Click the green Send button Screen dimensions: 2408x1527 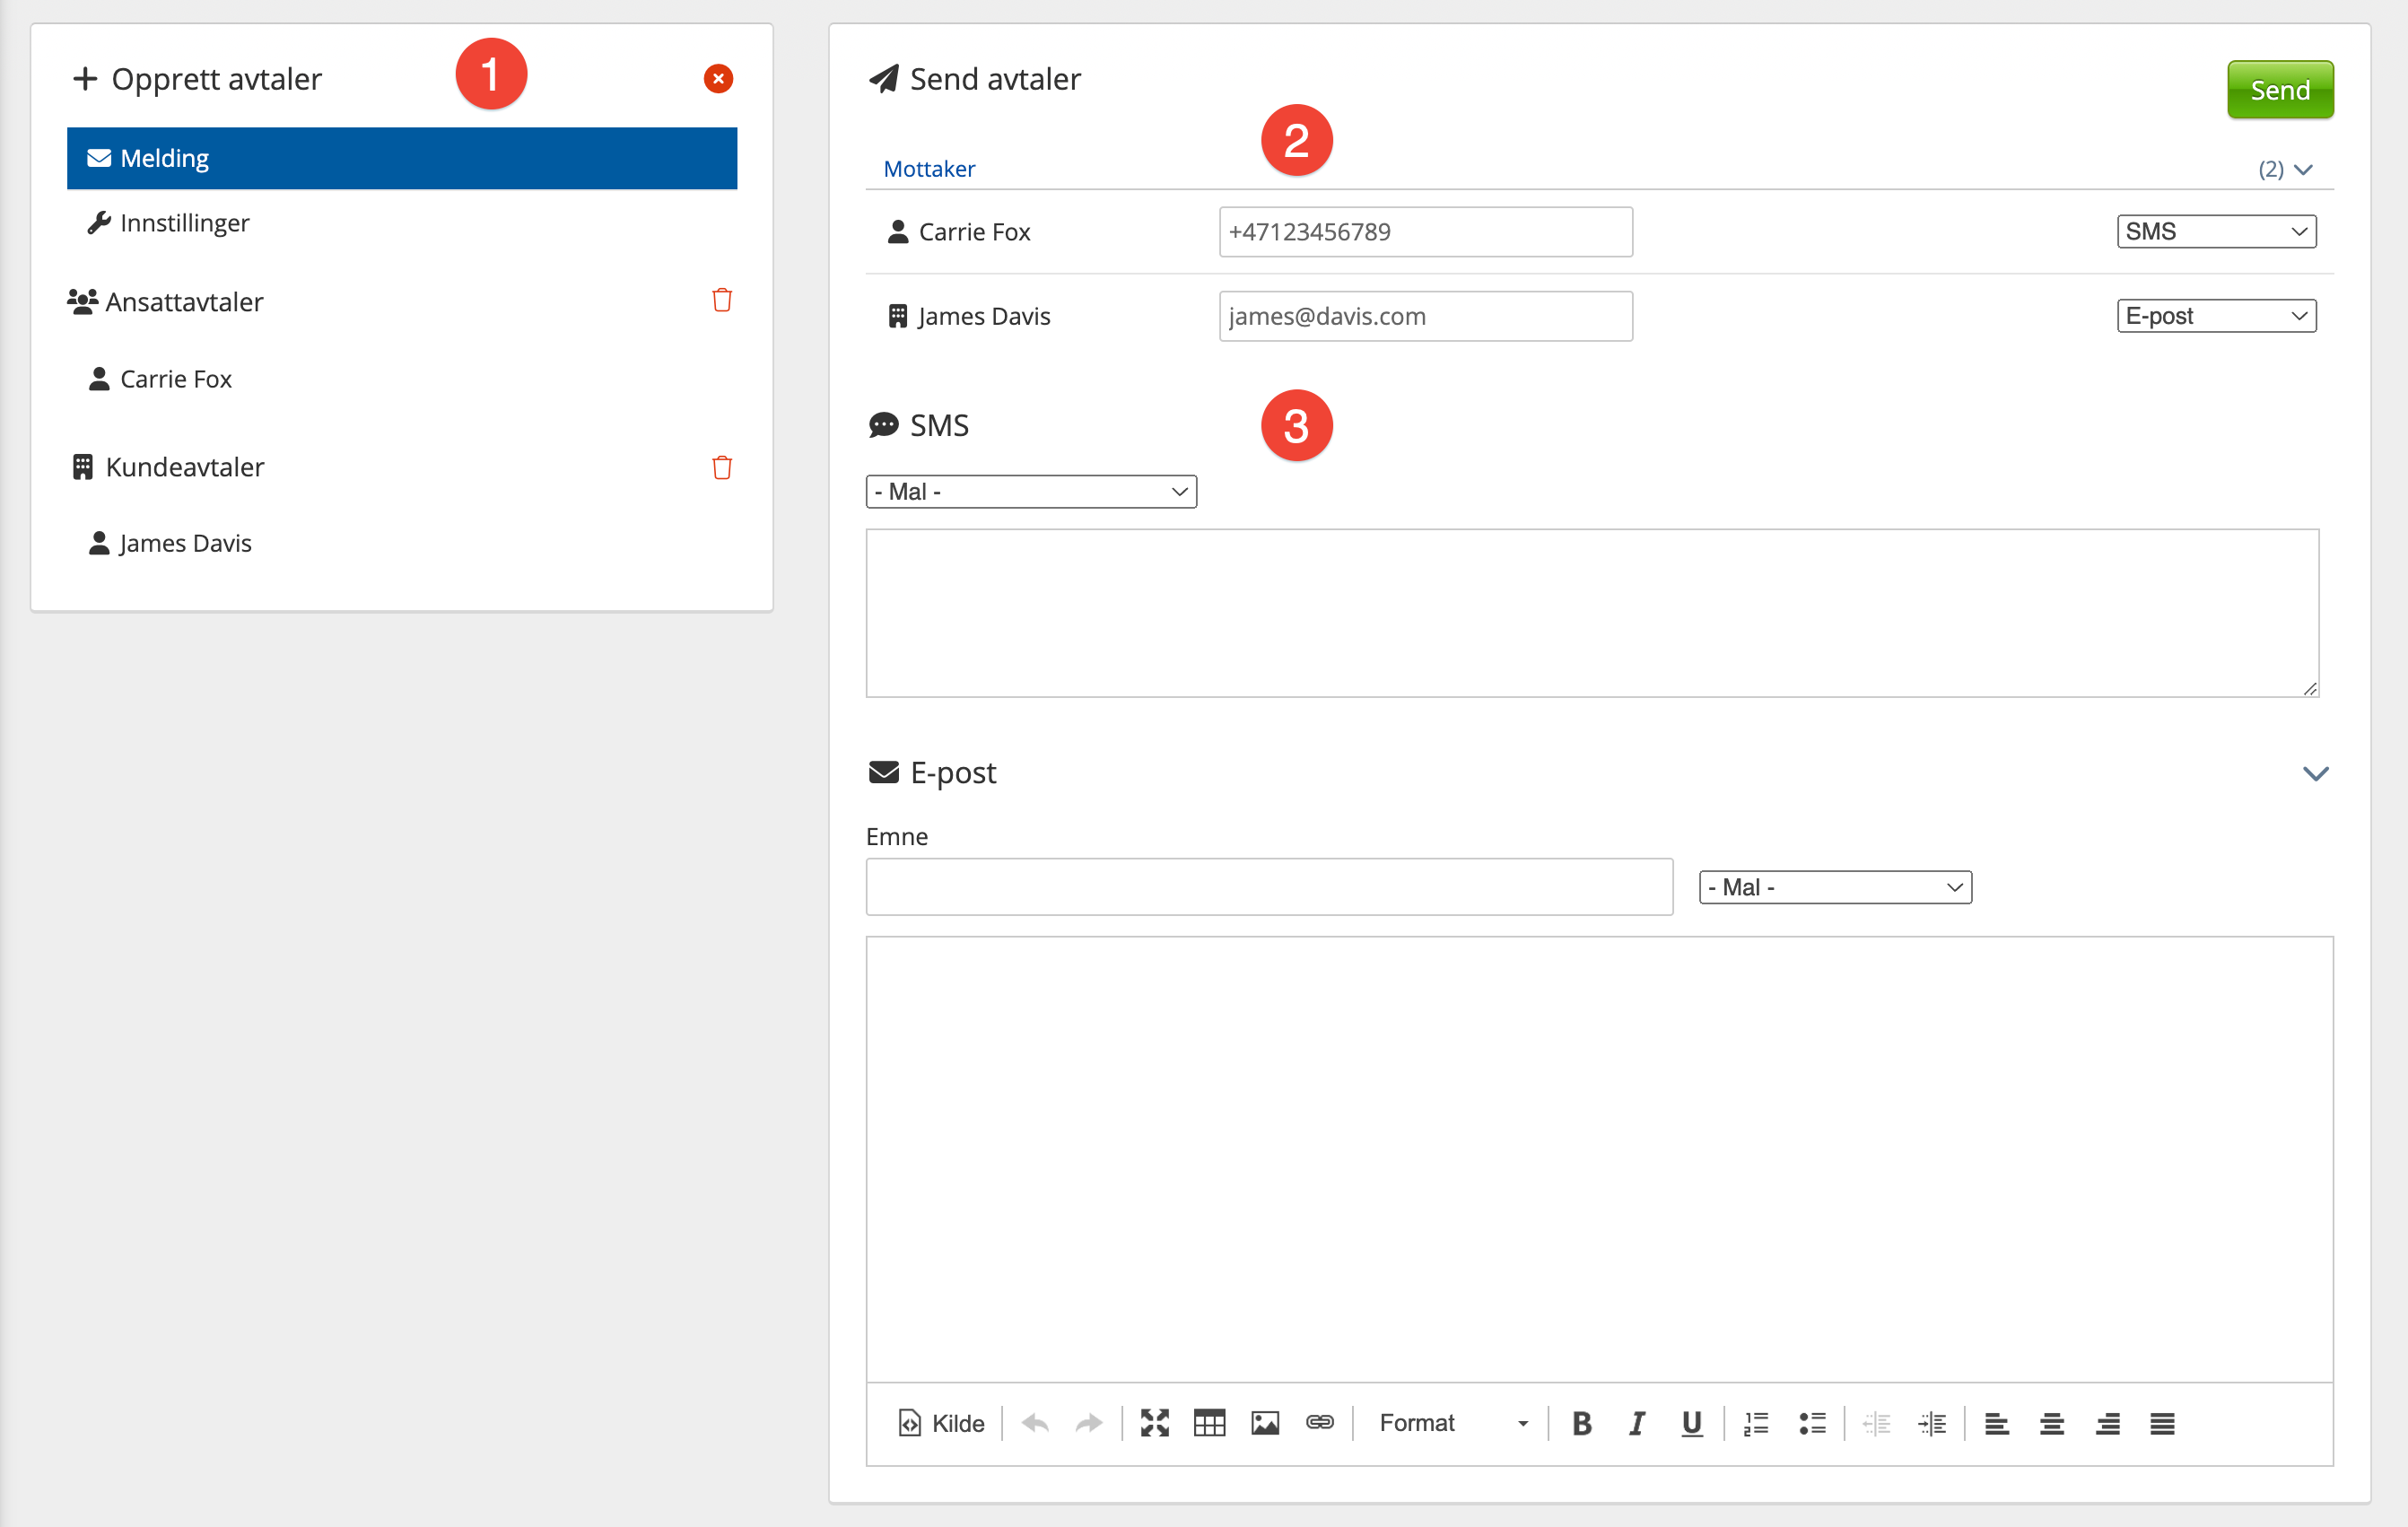tap(2279, 90)
